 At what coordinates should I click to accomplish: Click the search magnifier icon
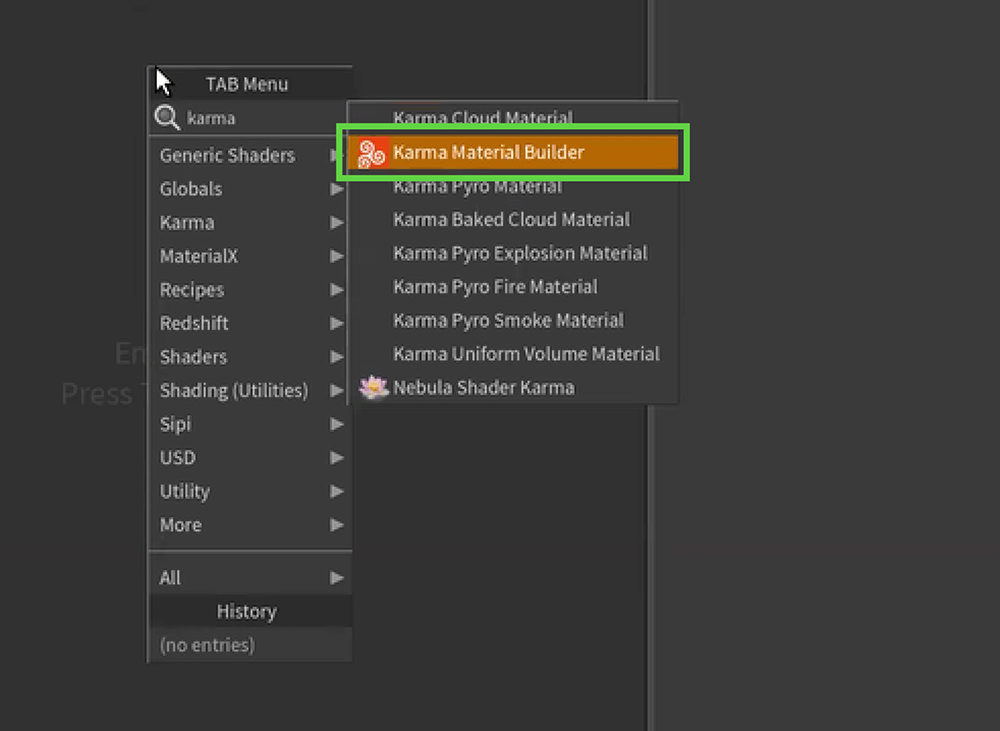click(167, 118)
